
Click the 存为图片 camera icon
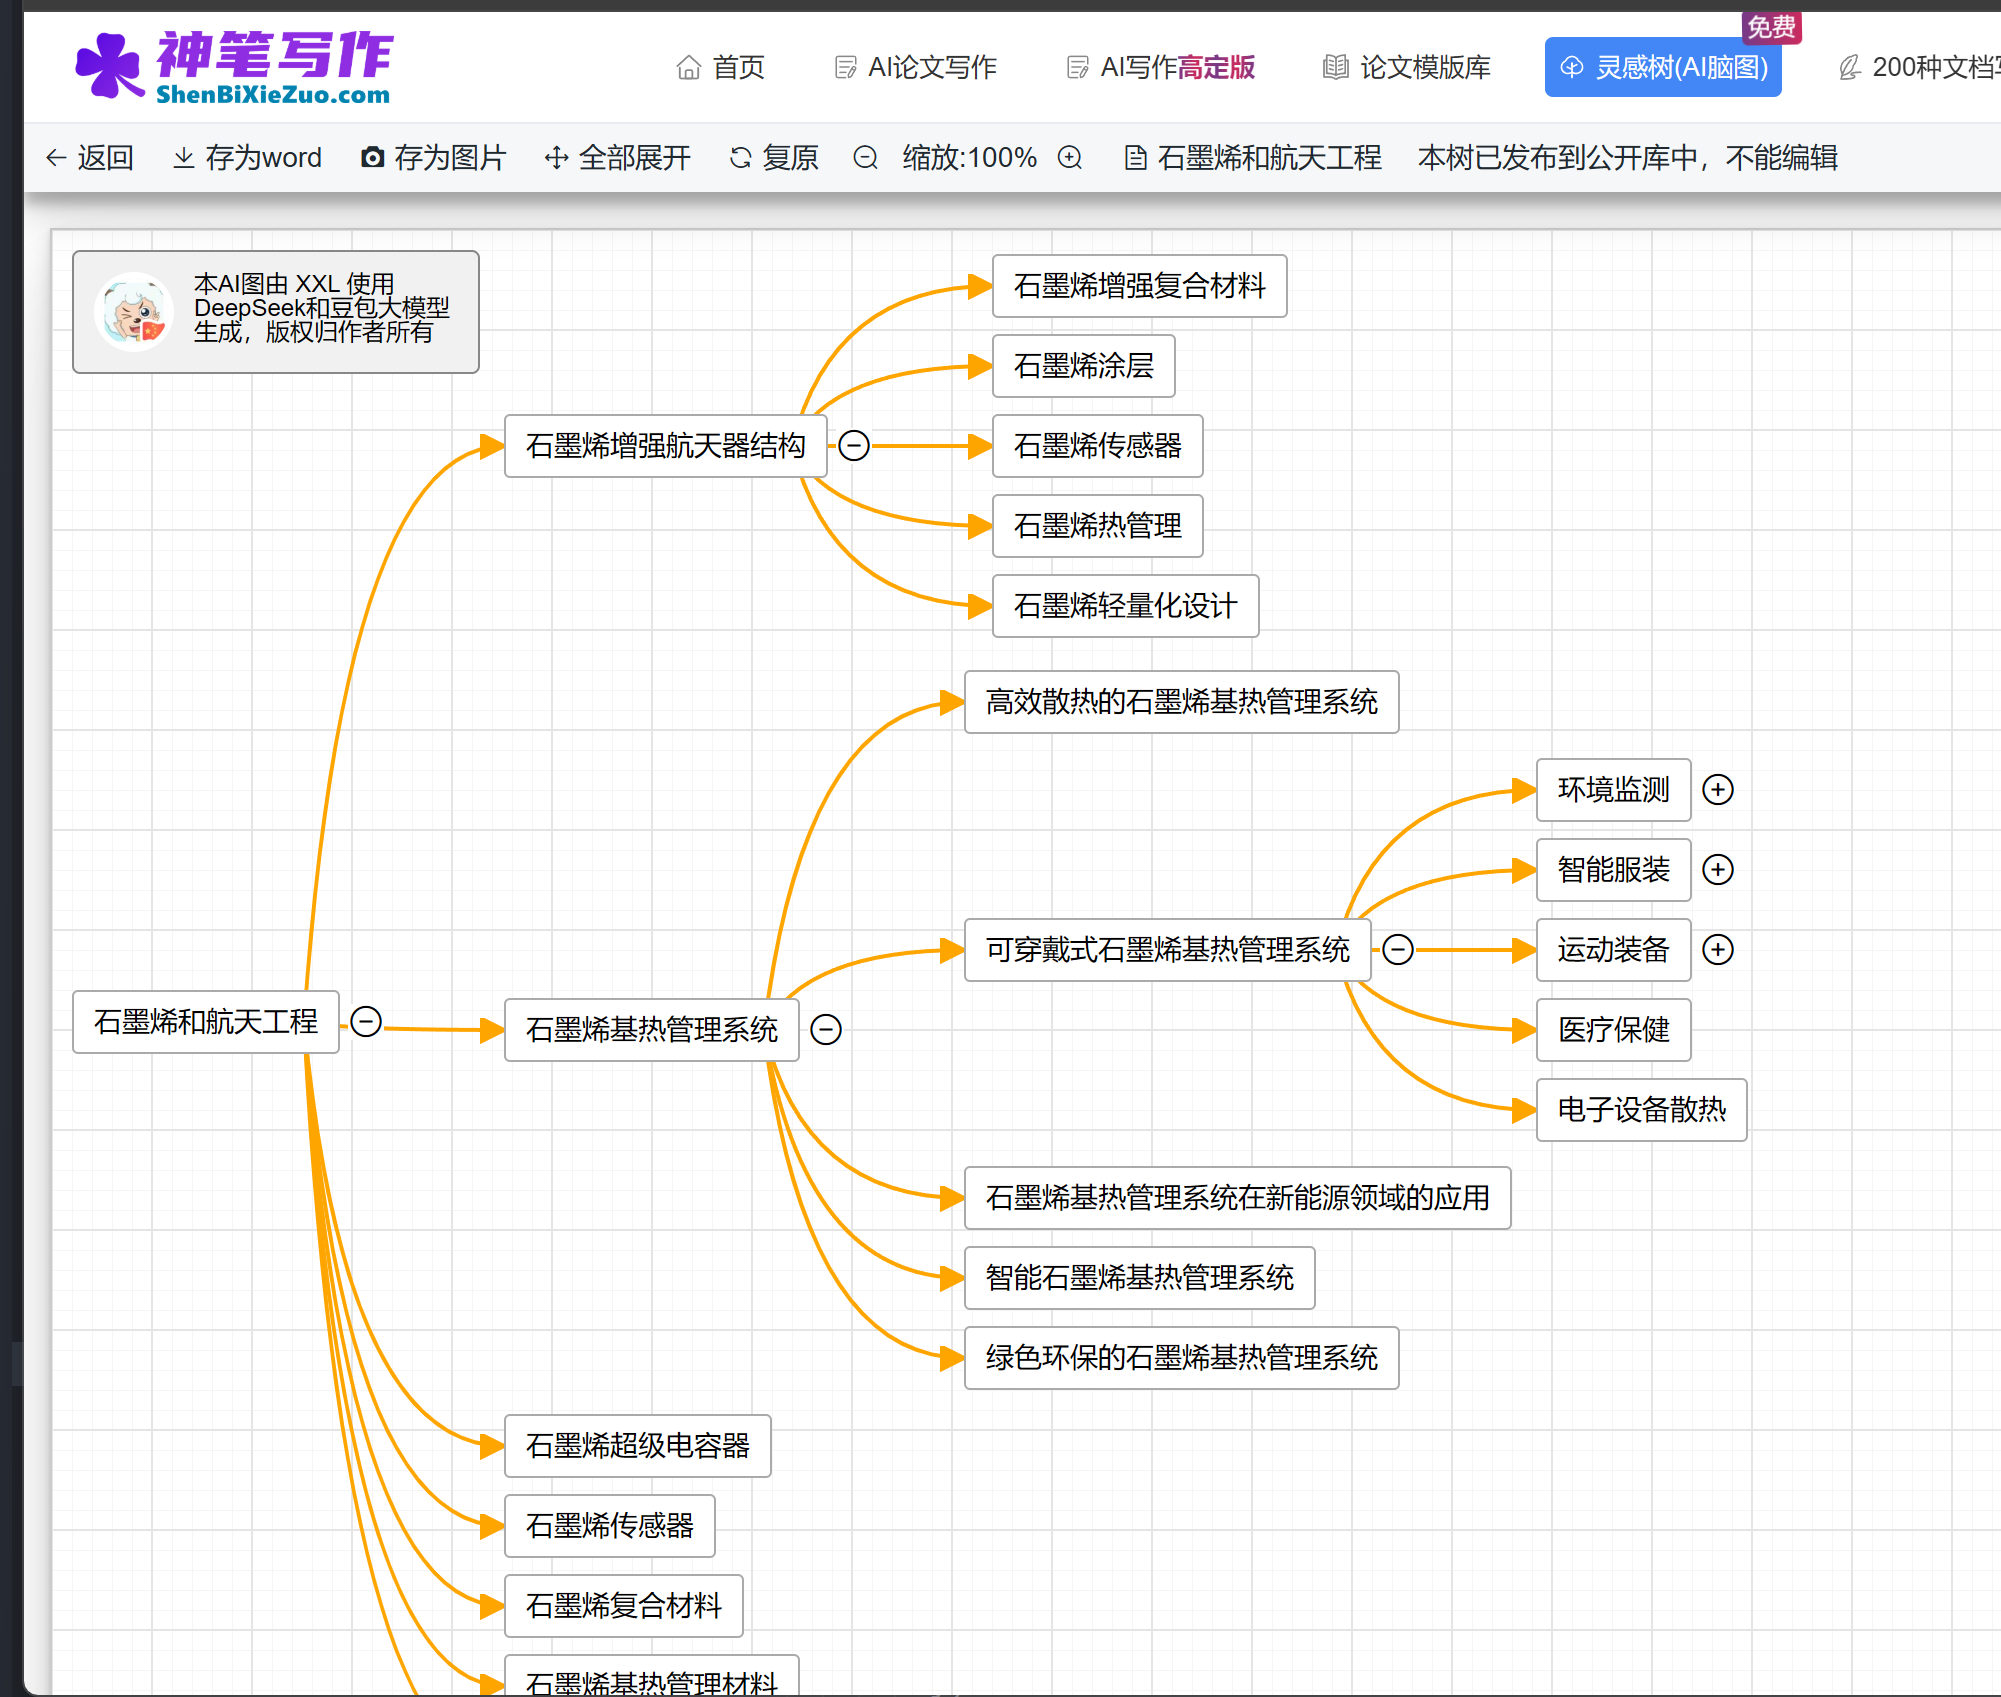(372, 158)
